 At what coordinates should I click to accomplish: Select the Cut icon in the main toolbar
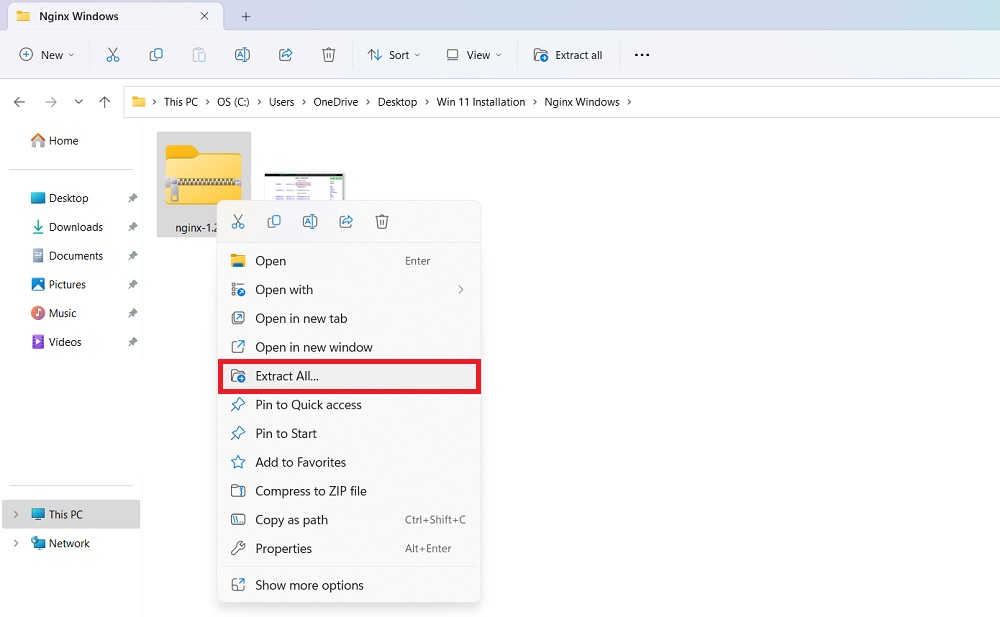(113, 55)
